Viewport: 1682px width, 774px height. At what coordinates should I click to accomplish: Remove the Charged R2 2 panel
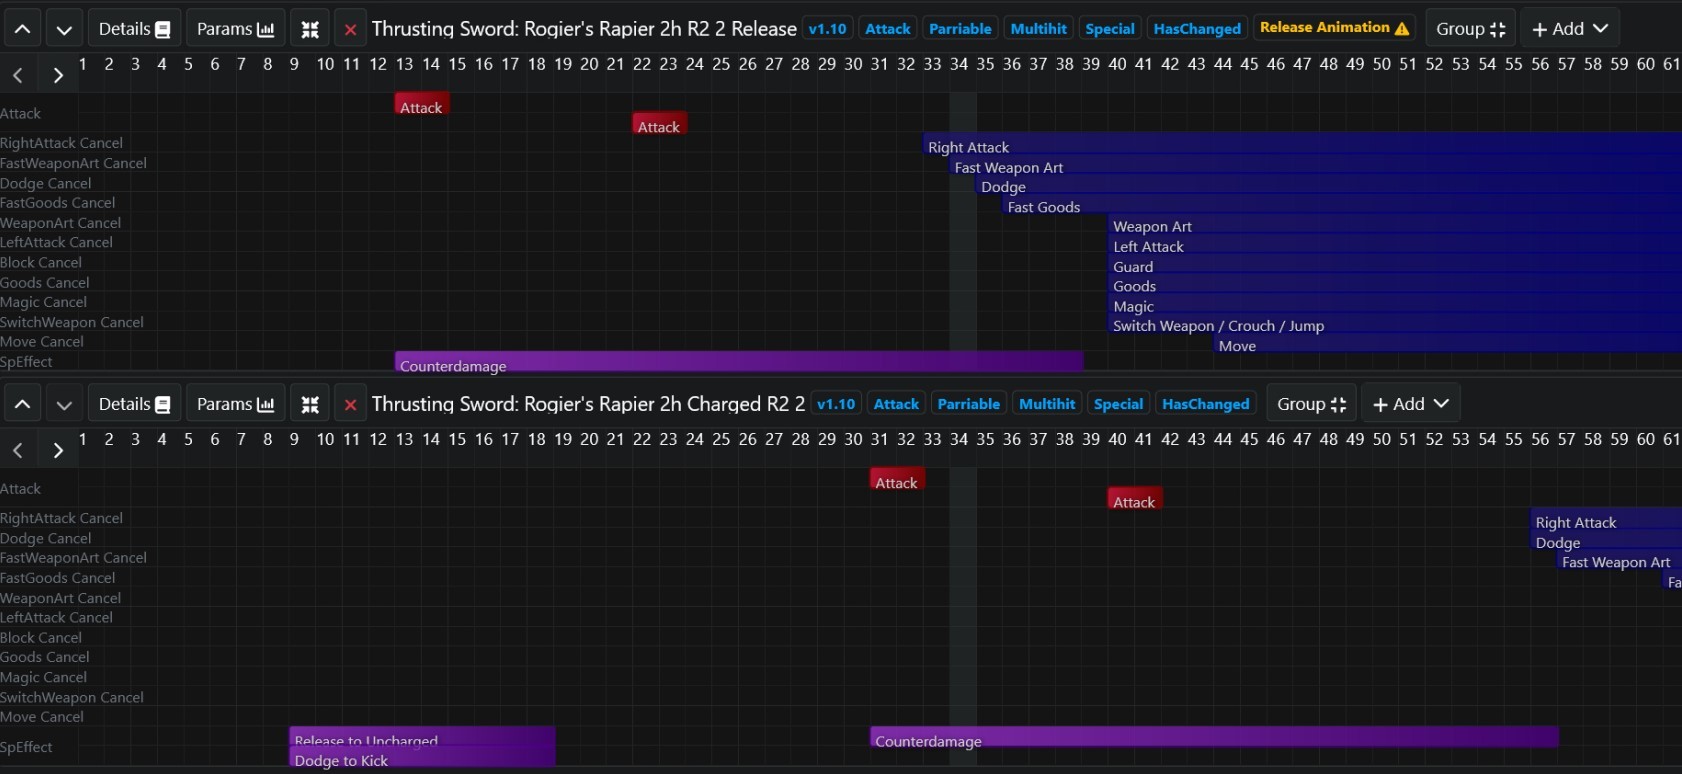pos(350,404)
